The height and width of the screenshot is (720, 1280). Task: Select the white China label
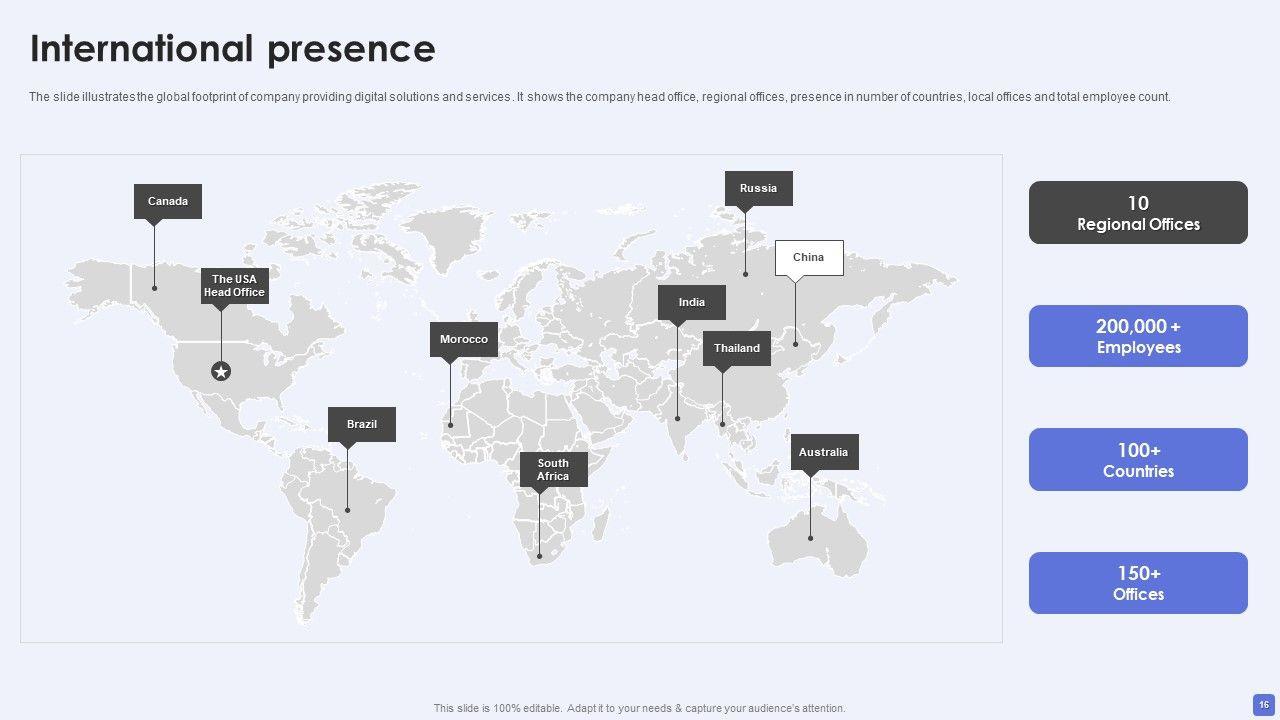coord(809,258)
